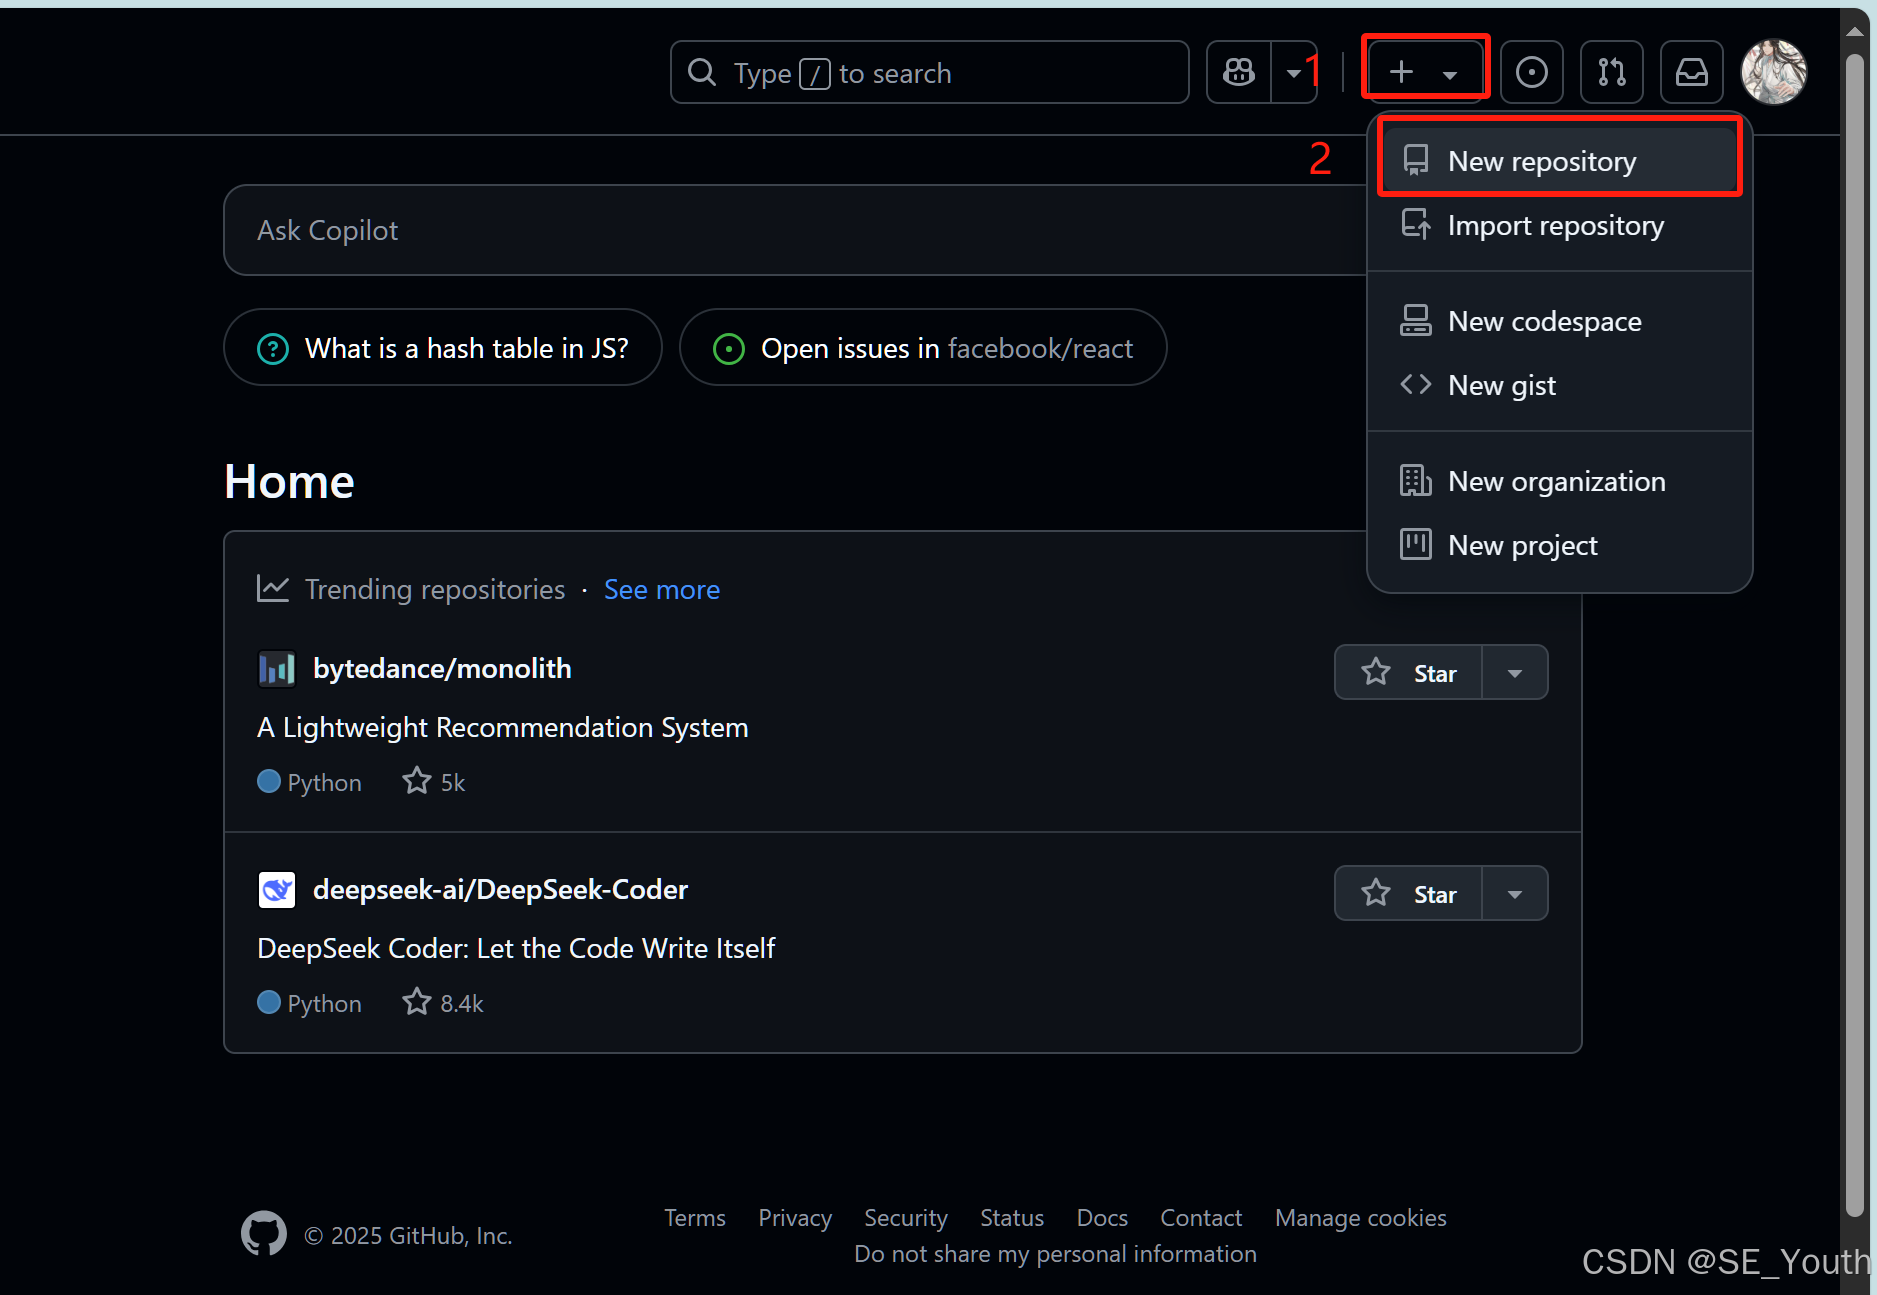
Task: Click the GitHub logo in the footer
Action: click(x=264, y=1234)
